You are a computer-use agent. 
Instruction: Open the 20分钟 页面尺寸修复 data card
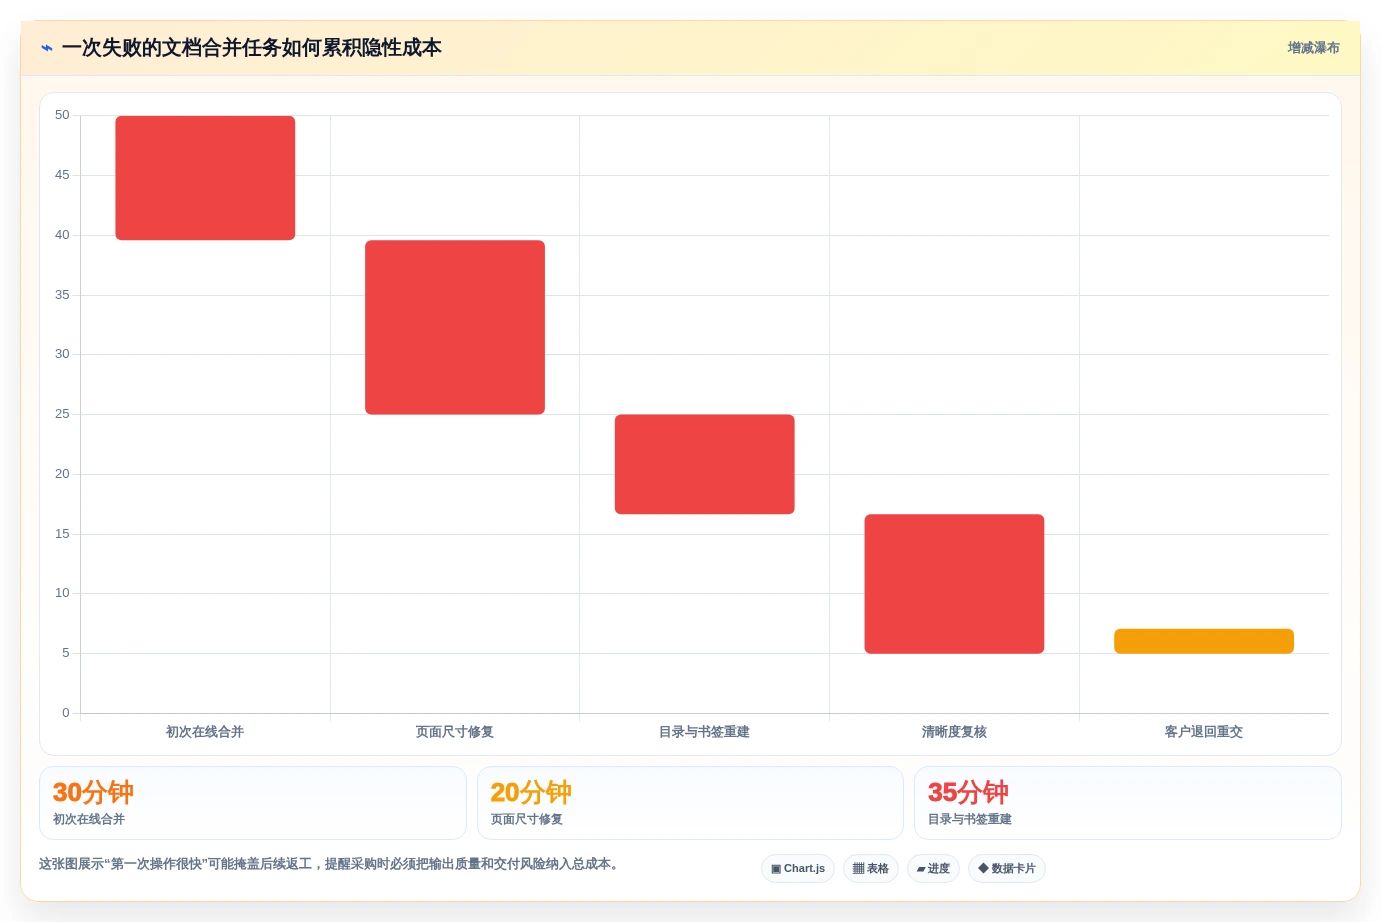690,803
